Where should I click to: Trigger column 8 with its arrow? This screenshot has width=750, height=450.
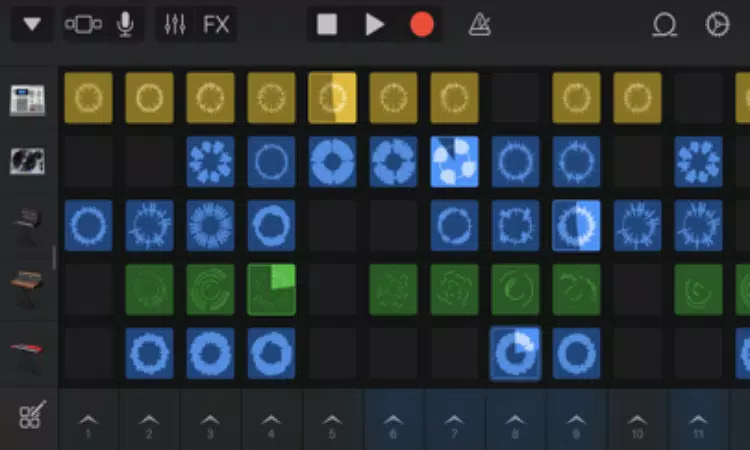point(515,420)
